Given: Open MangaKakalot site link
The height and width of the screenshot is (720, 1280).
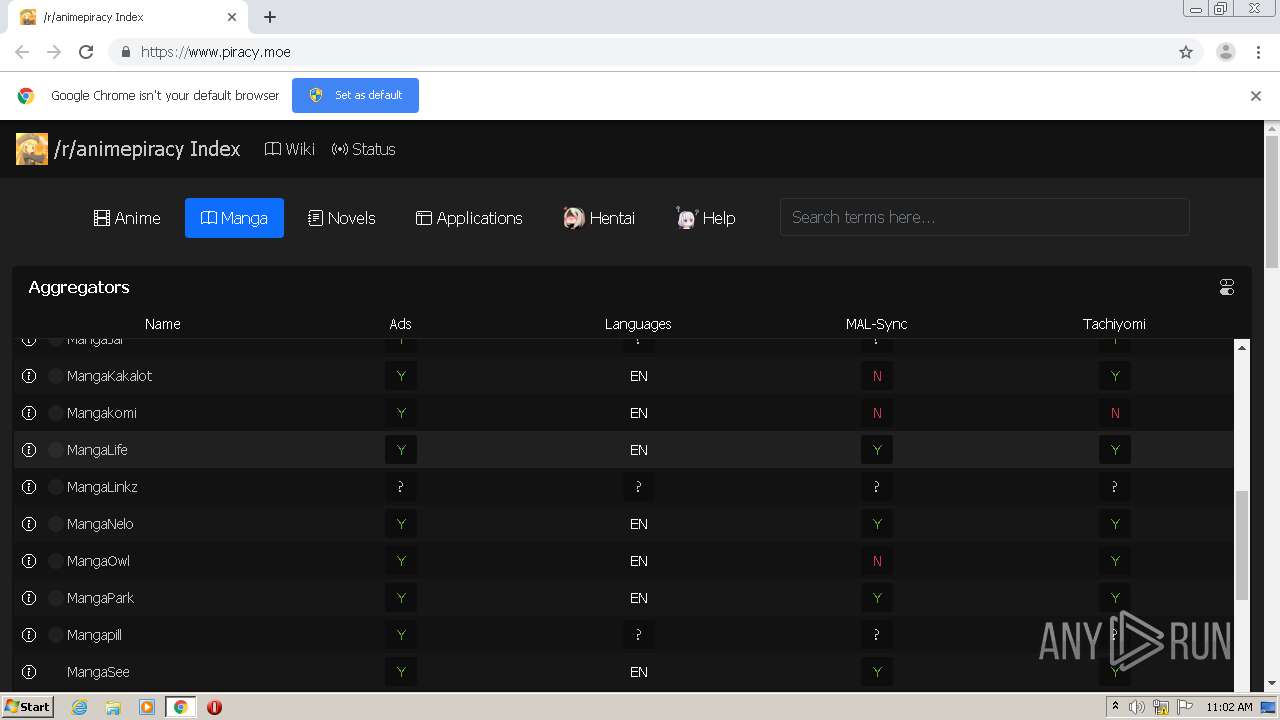Looking at the screenshot, I should [110, 376].
